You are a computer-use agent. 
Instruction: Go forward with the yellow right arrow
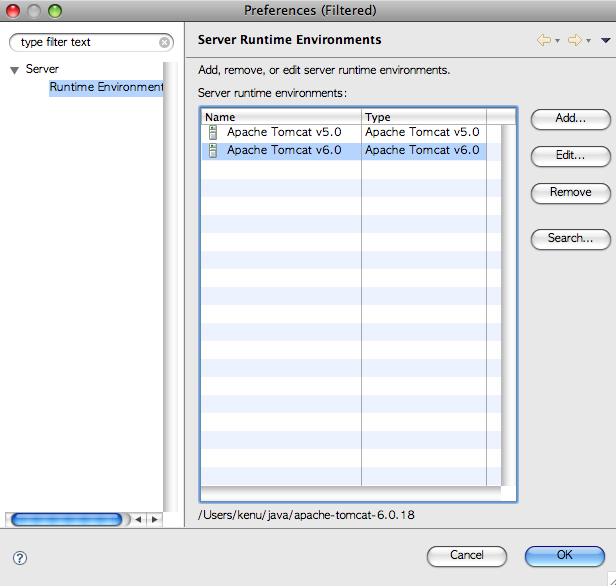pos(575,40)
